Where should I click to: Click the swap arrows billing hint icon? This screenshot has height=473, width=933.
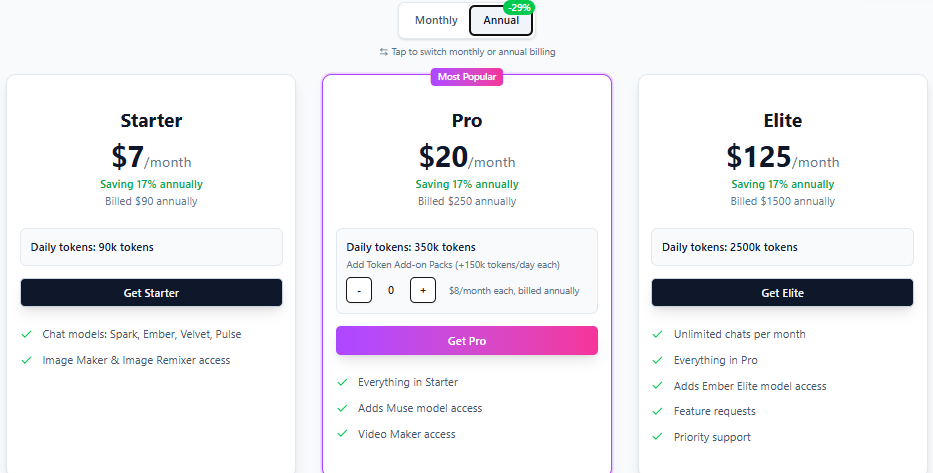pyautogui.click(x=384, y=52)
